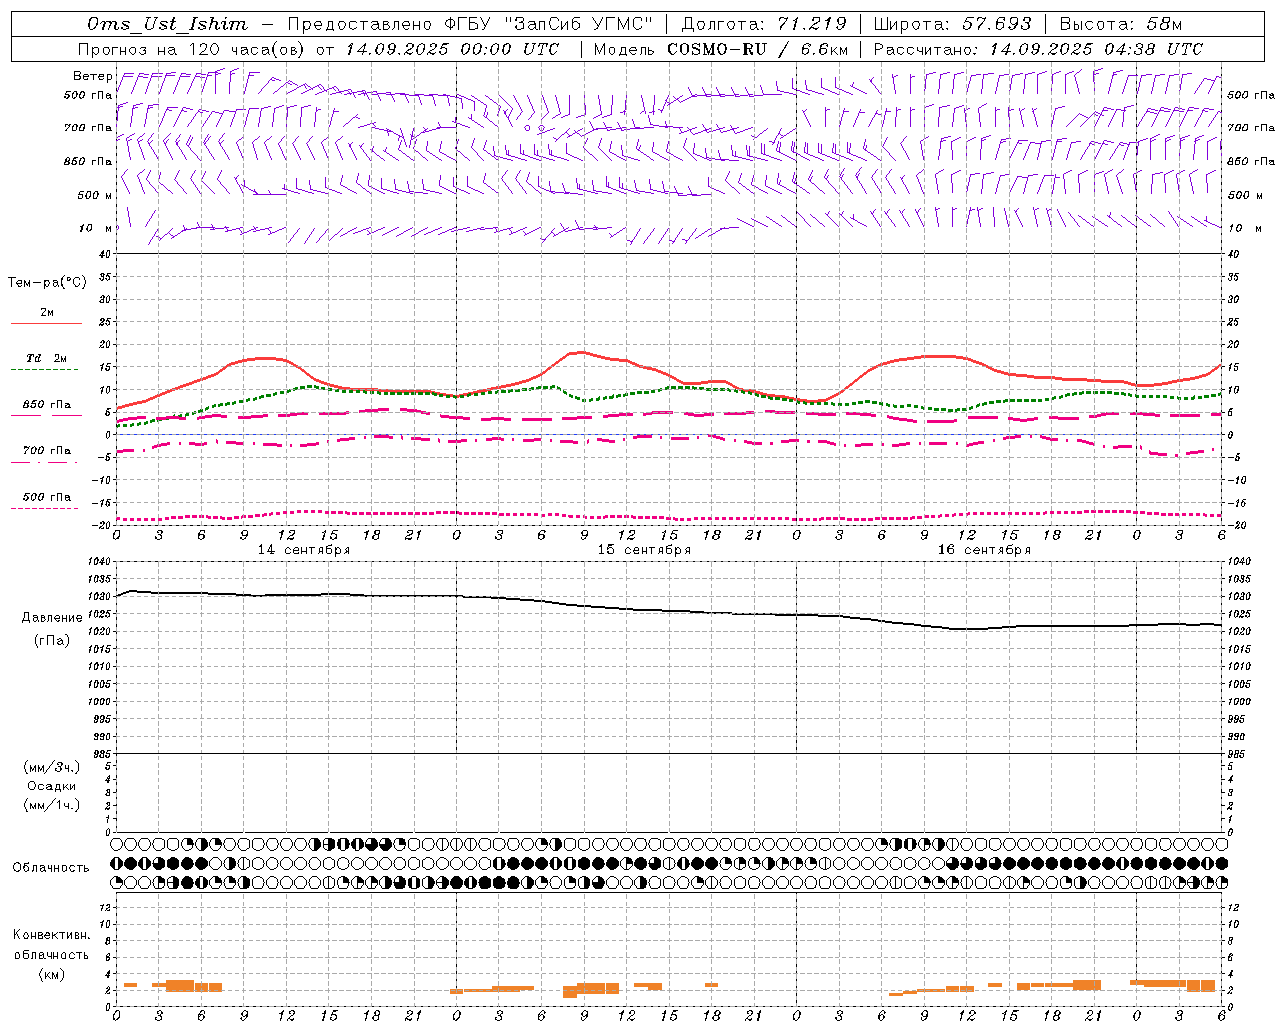Viewport: 1280px width, 1024px height.
Task: Click the 14 сентября date label
Action: pos(304,550)
